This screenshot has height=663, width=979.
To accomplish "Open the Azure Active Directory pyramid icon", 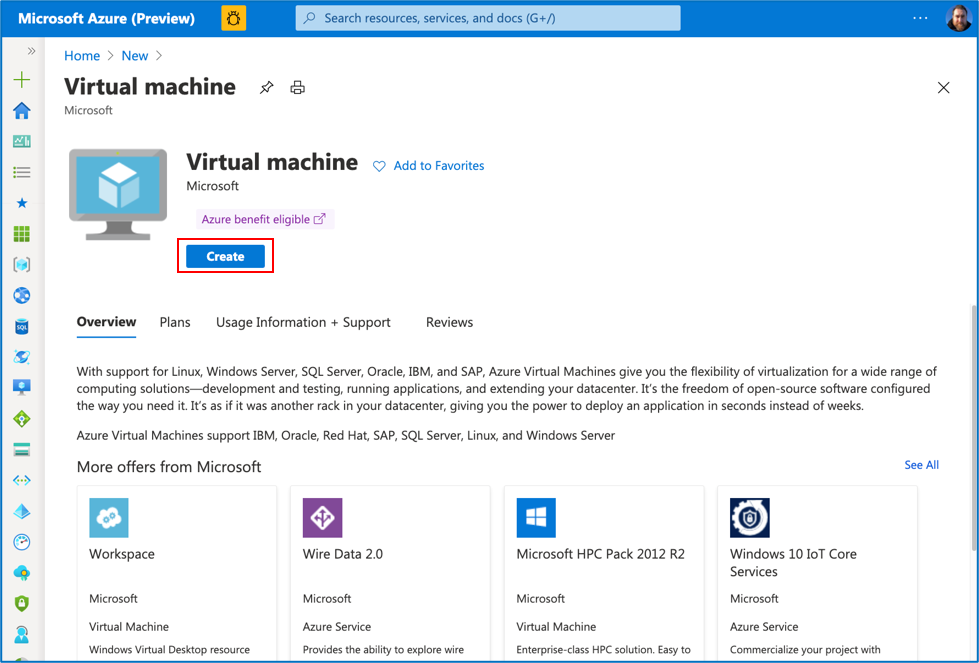I will (x=22, y=511).
